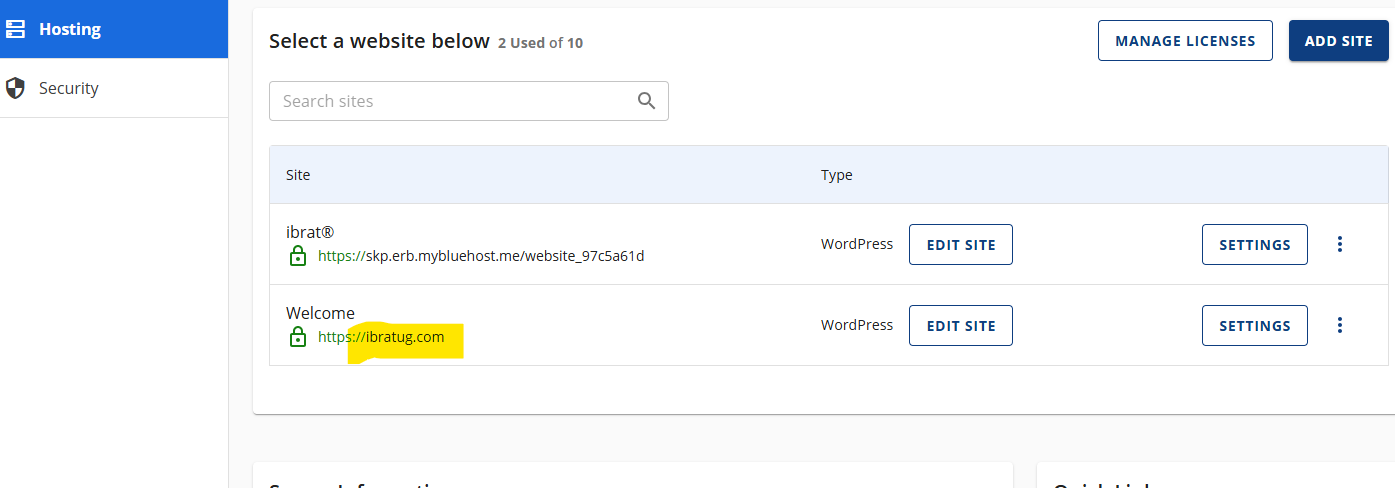
Task: Click the Hosting server icon
Action: (15, 29)
